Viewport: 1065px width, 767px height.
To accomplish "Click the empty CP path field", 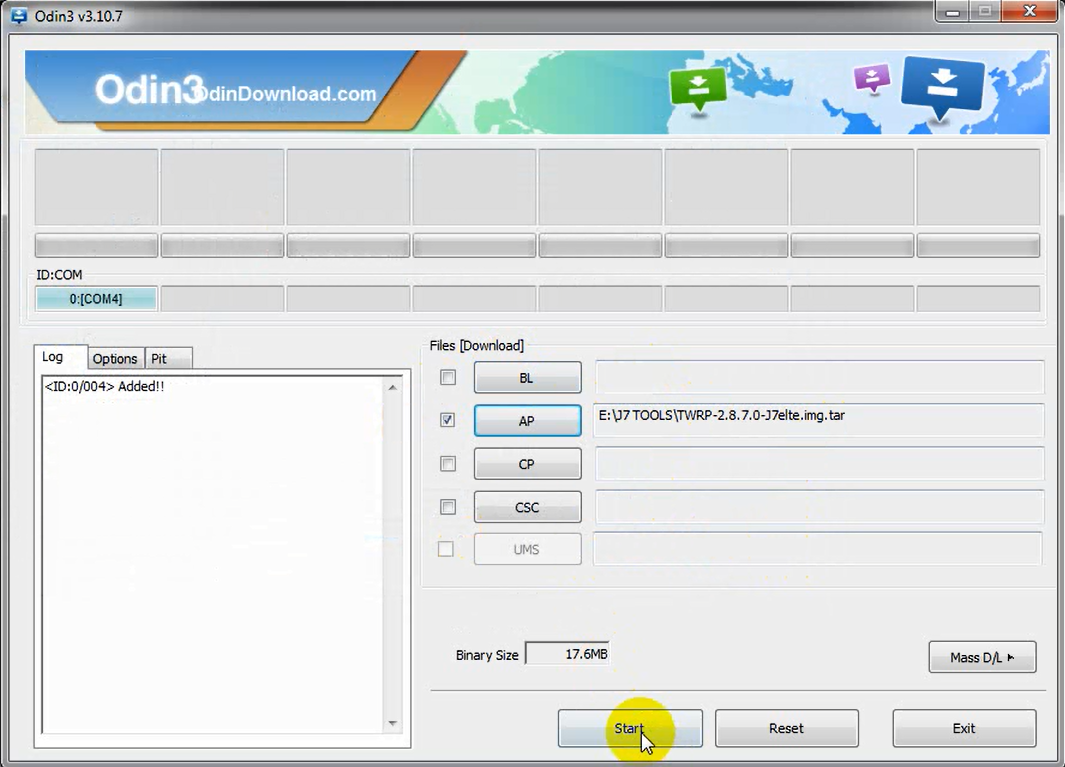I will point(819,463).
